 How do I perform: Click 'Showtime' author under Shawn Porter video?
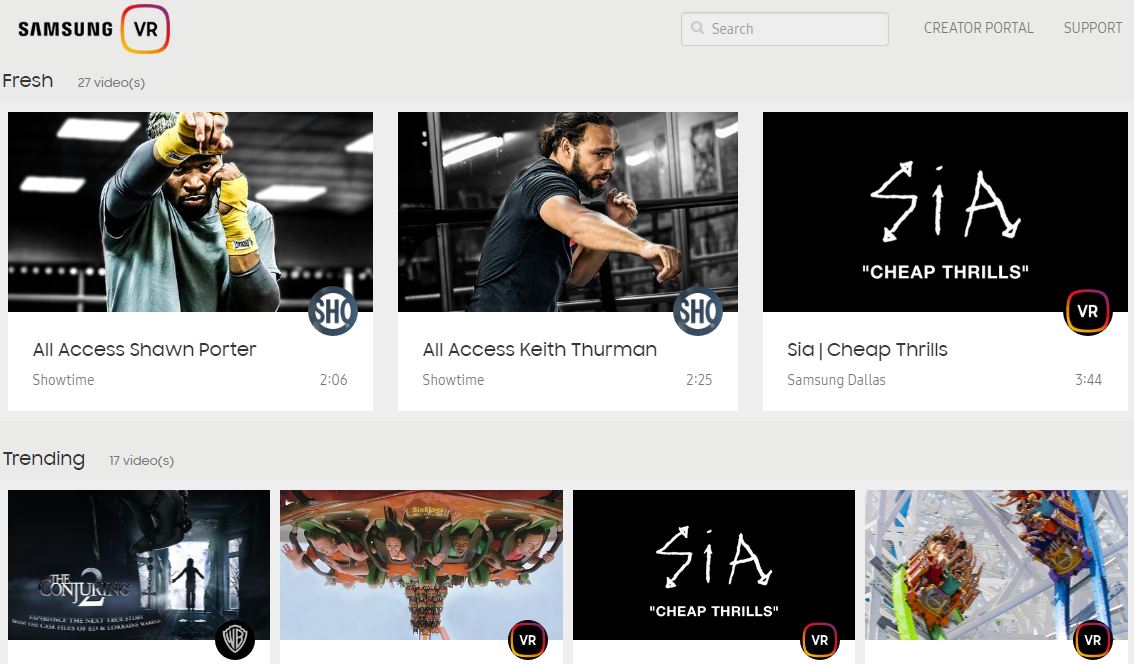click(x=63, y=380)
